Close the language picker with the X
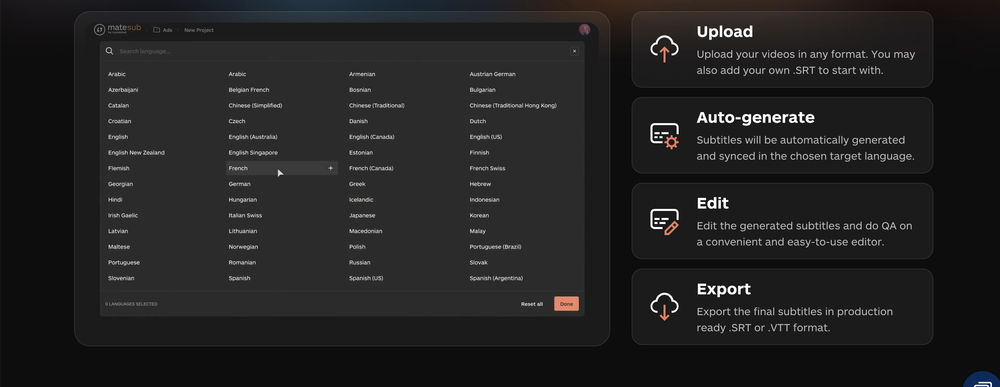The image size is (1000, 387). [x=575, y=51]
